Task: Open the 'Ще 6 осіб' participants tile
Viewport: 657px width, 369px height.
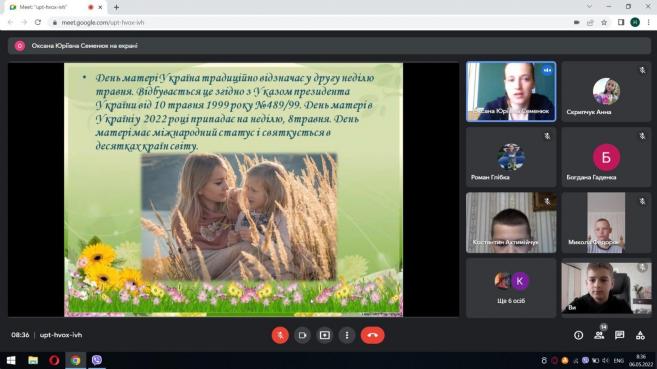Action: 511,288
